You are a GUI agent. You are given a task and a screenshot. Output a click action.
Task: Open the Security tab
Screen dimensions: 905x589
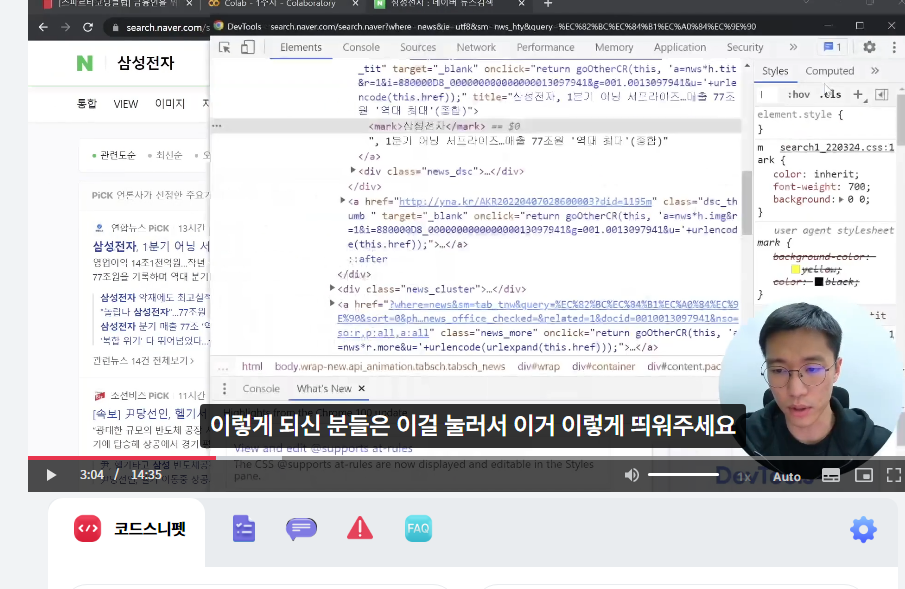pyautogui.click(x=745, y=47)
